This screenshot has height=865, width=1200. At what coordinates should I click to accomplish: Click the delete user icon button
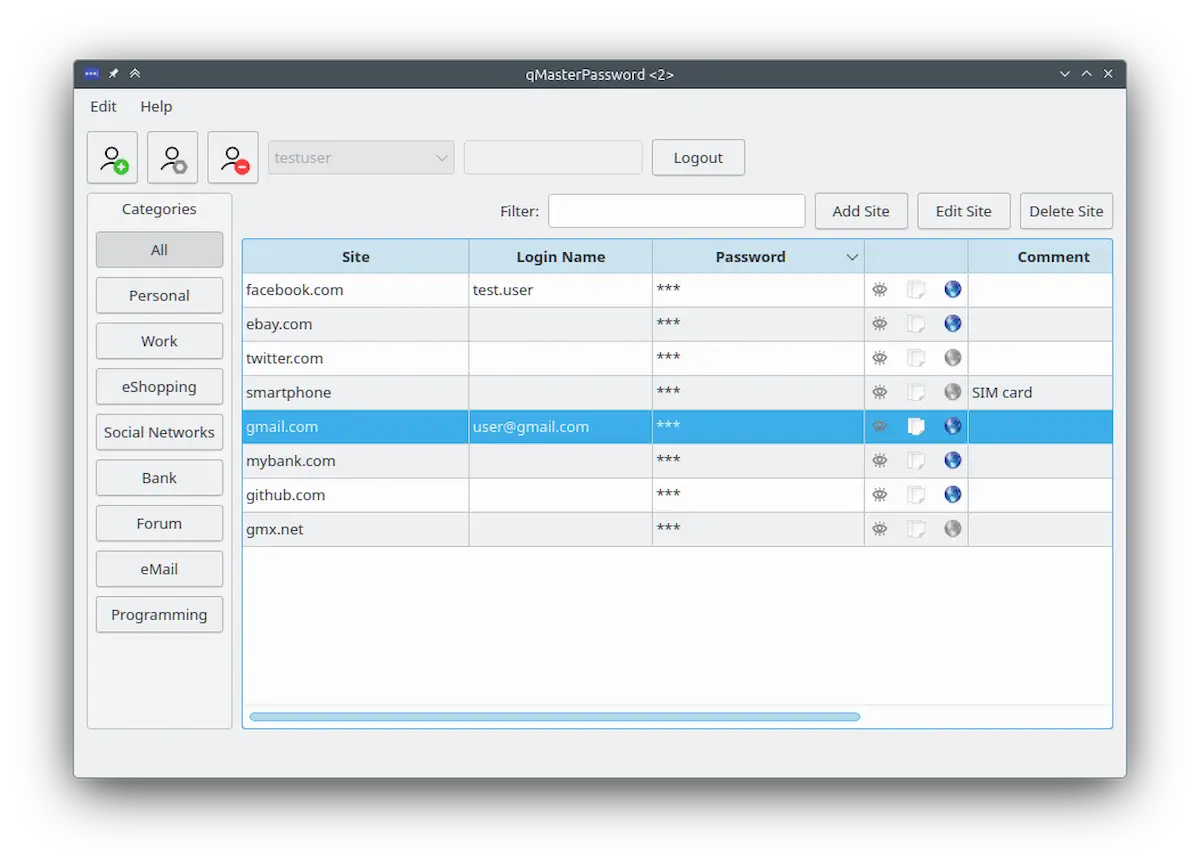(233, 158)
